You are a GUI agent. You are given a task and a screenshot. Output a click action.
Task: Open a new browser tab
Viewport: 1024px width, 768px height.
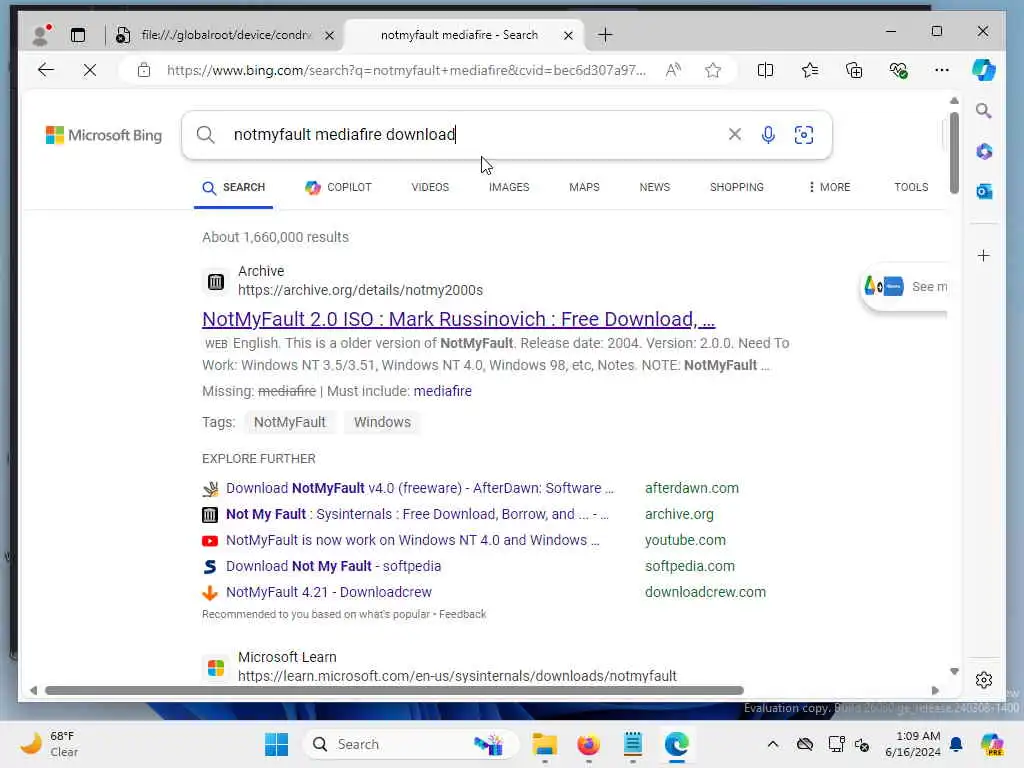click(x=605, y=35)
